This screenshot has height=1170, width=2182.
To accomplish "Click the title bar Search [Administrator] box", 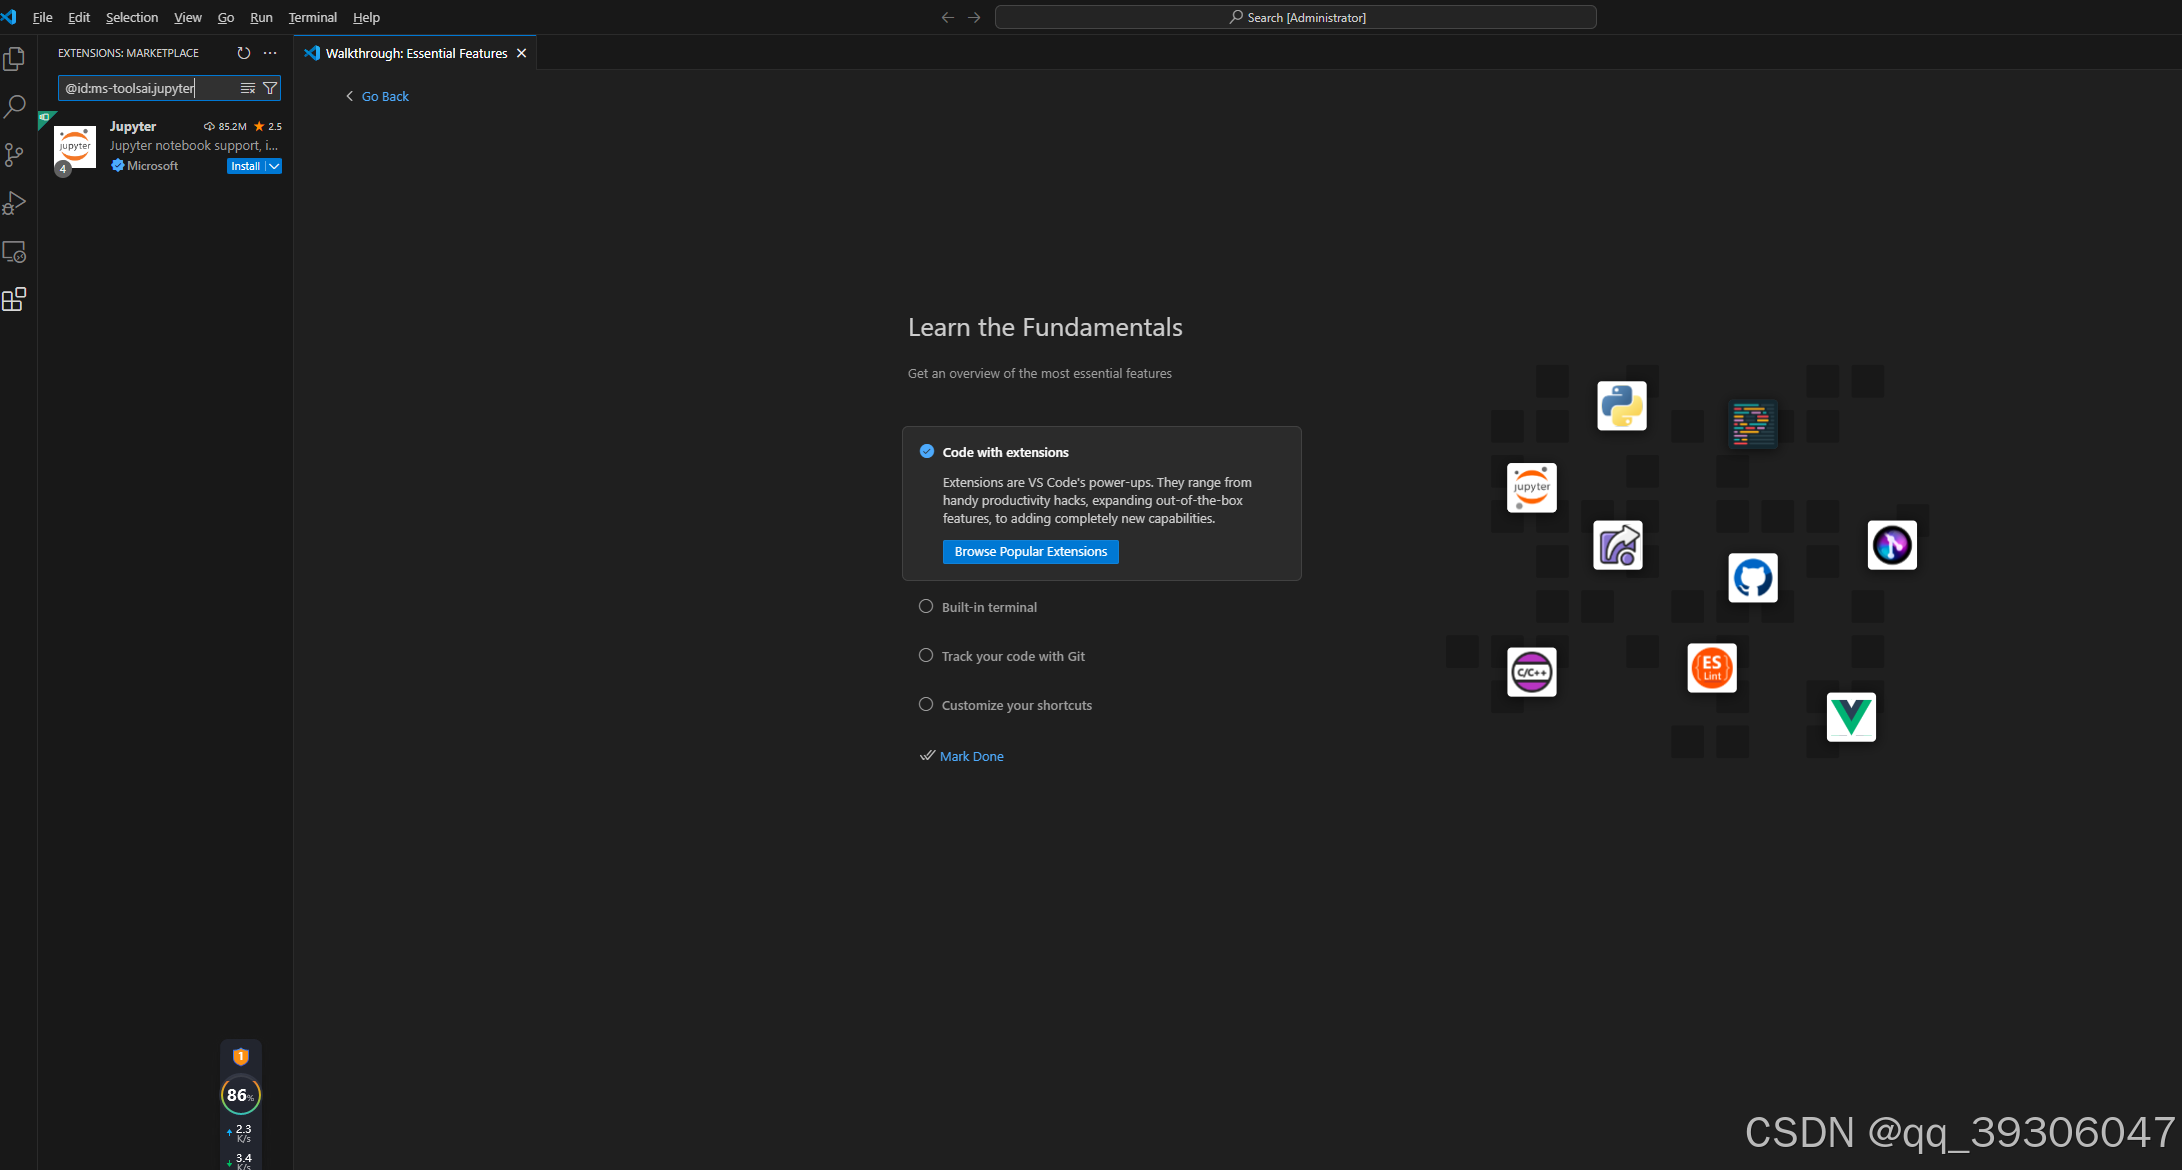I will click(1296, 17).
